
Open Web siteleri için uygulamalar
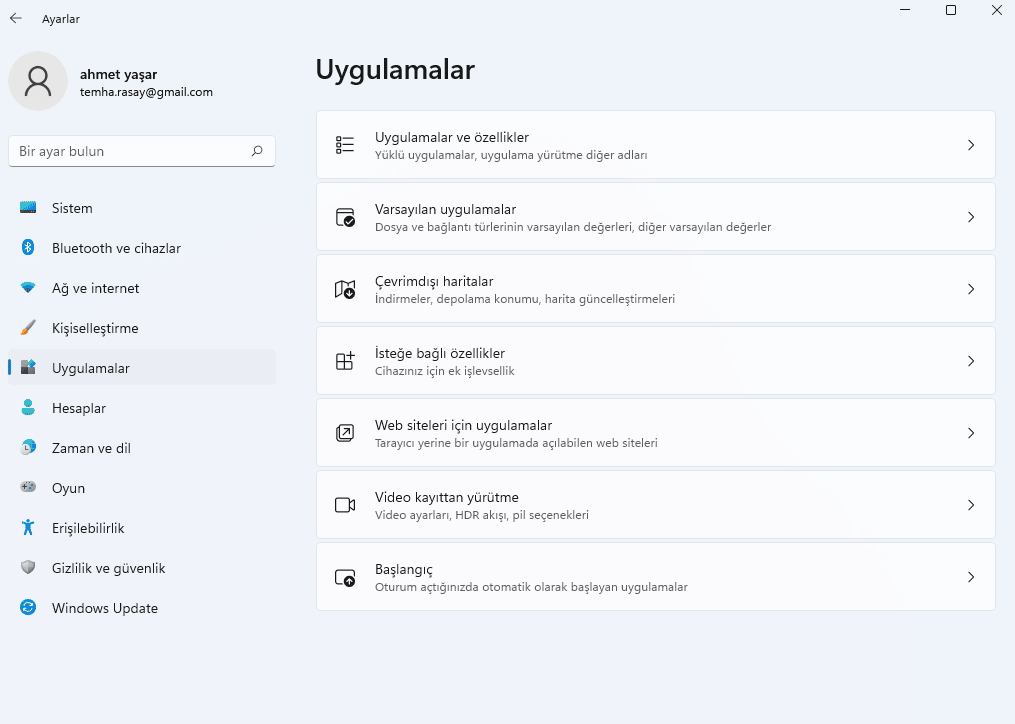[655, 432]
